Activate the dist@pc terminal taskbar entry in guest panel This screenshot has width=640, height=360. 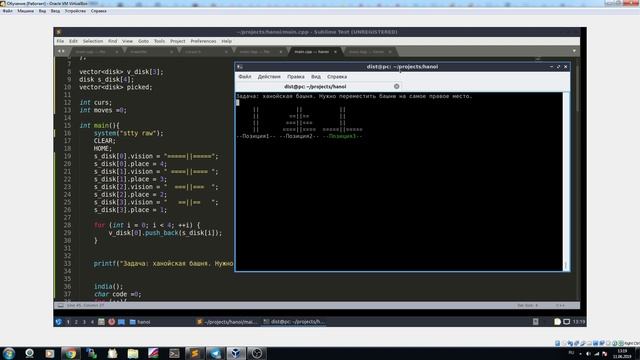click(294, 322)
